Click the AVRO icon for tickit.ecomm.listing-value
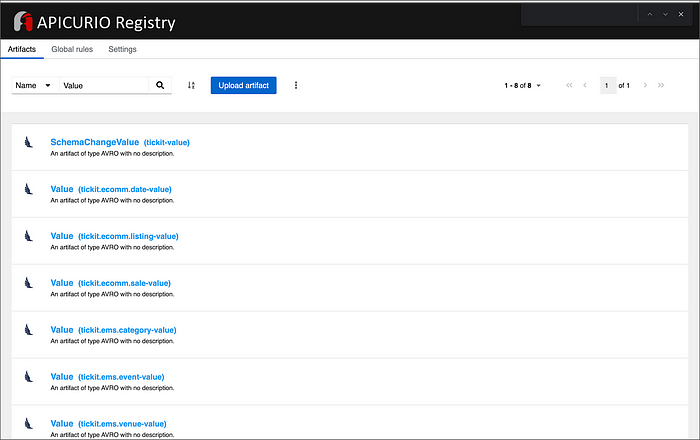Screen dimensions: 700x440 click(29, 236)
